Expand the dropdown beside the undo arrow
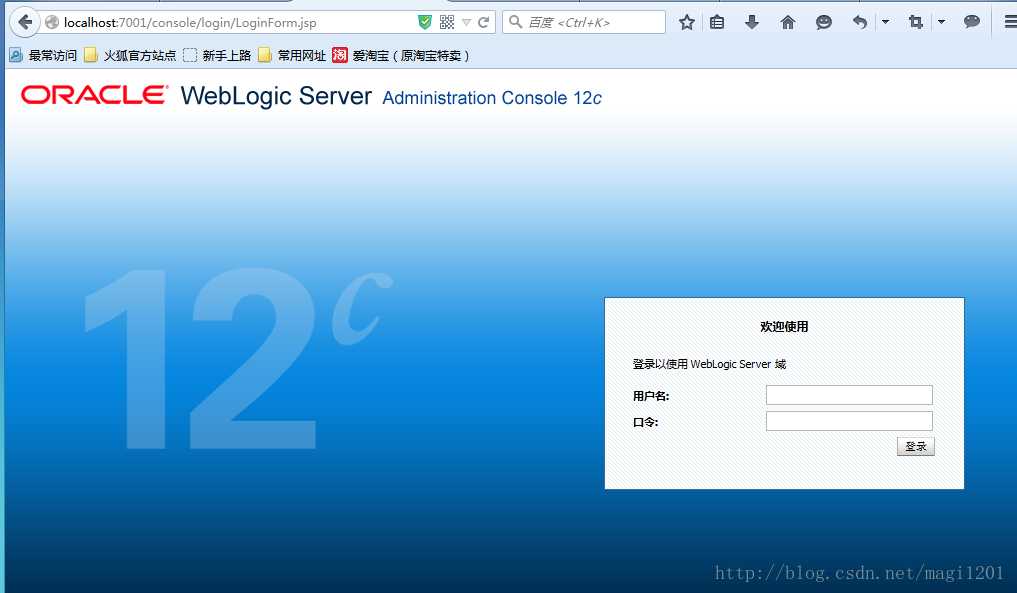The height and width of the screenshot is (593, 1017). tap(885, 22)
